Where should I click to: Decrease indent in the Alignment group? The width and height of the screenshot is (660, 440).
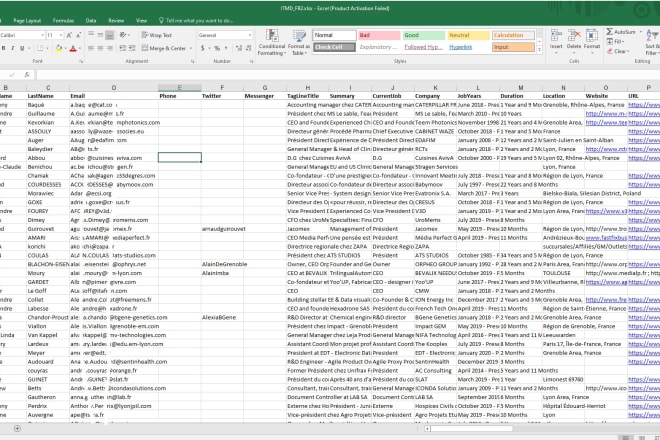click(x=122, y=48)
